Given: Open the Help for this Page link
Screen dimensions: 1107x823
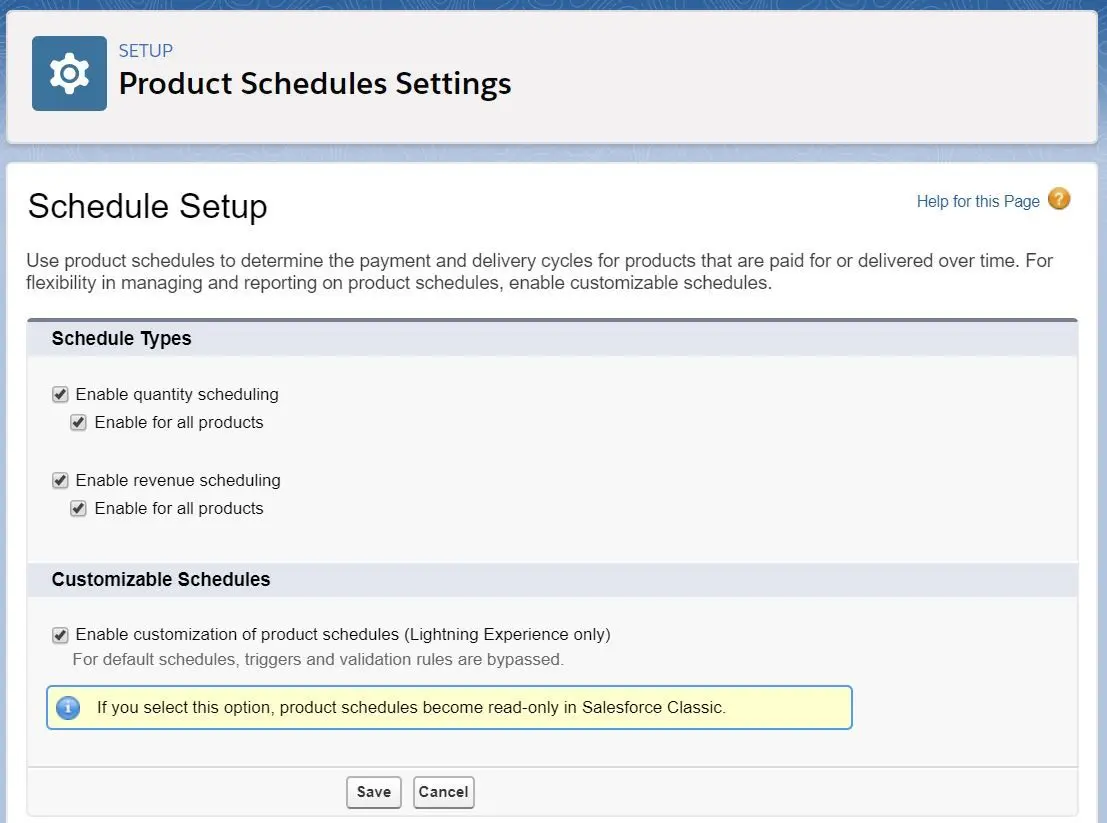Looking at the screenshot, I should pyautogui.click(x=978, y=201).
